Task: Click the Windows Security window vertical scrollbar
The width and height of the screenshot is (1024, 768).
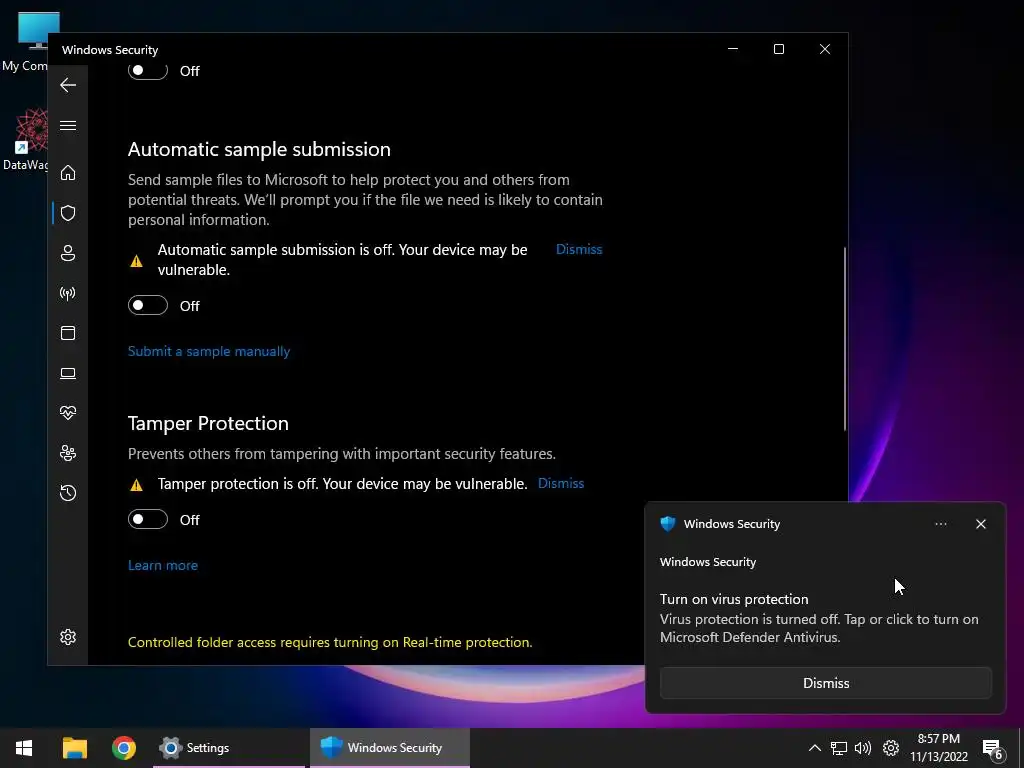Action: coord(844,338)
